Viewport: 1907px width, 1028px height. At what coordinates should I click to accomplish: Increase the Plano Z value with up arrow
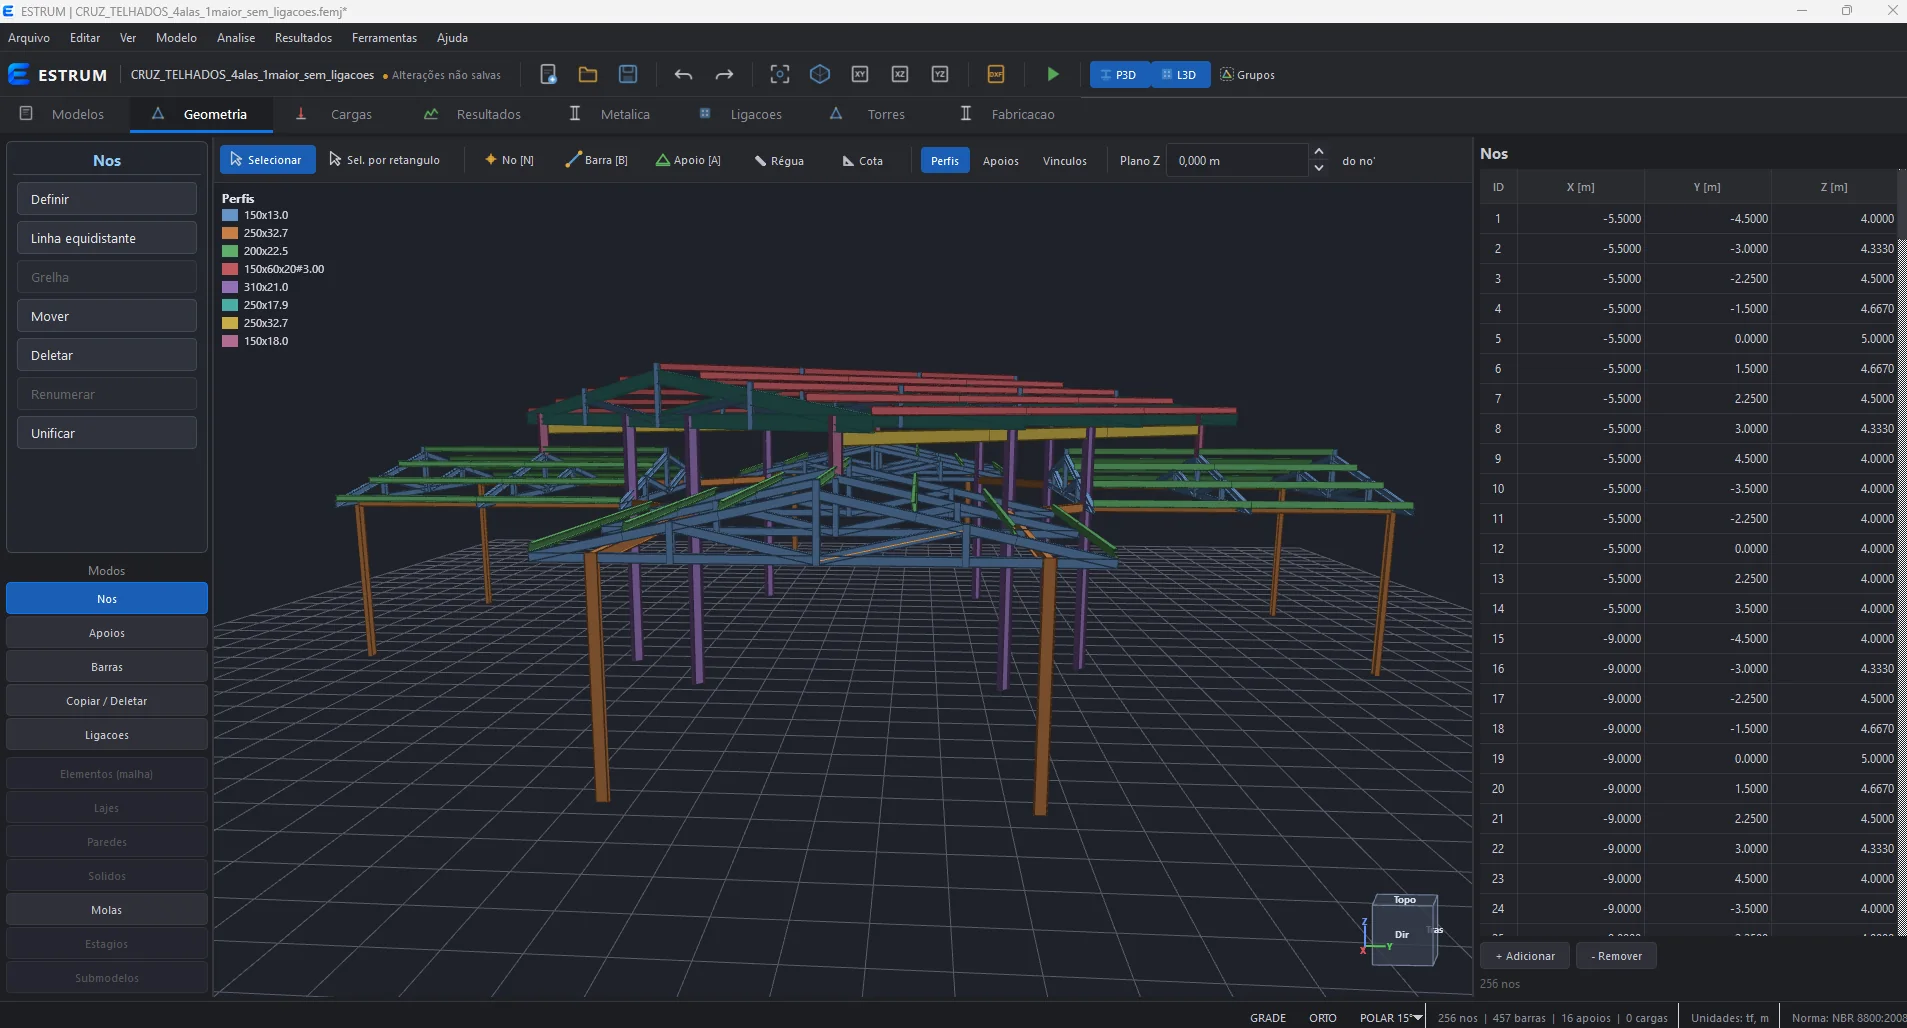(1319, 152)
